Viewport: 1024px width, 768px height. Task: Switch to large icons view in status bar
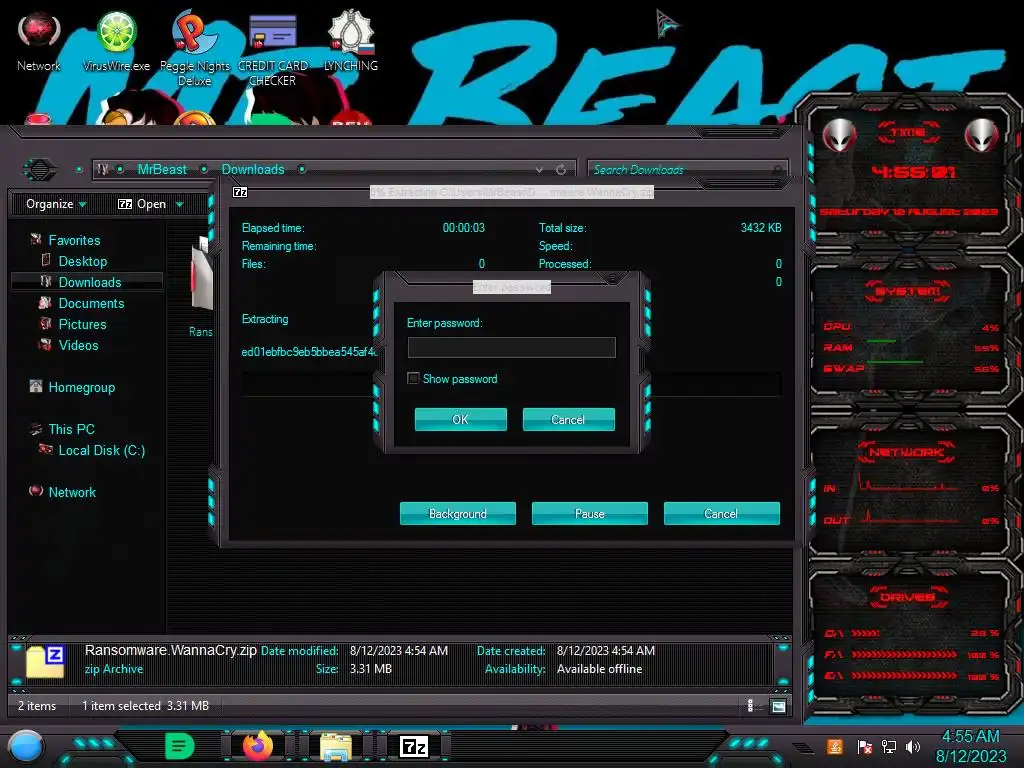[778, 706]
